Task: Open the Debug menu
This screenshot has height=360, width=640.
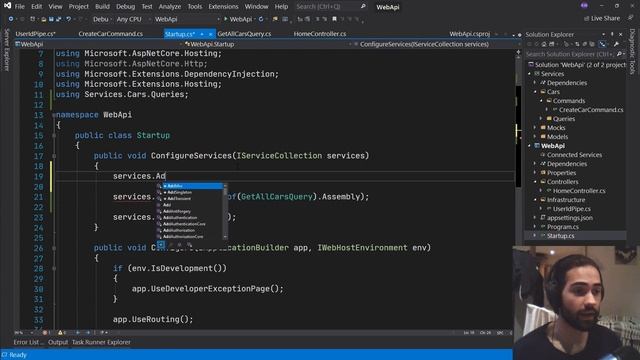Action: [x=125, y=7]
